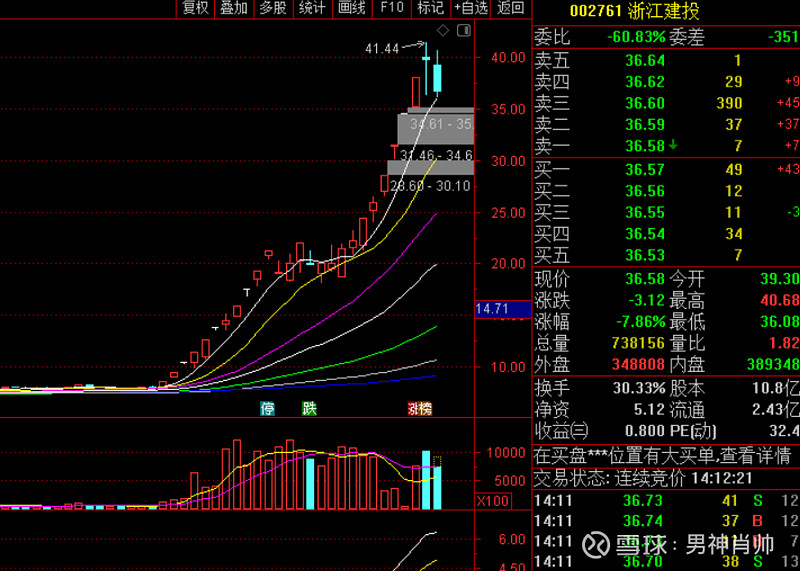Click the 40.00 price axis label

click(x=508, y=58)
